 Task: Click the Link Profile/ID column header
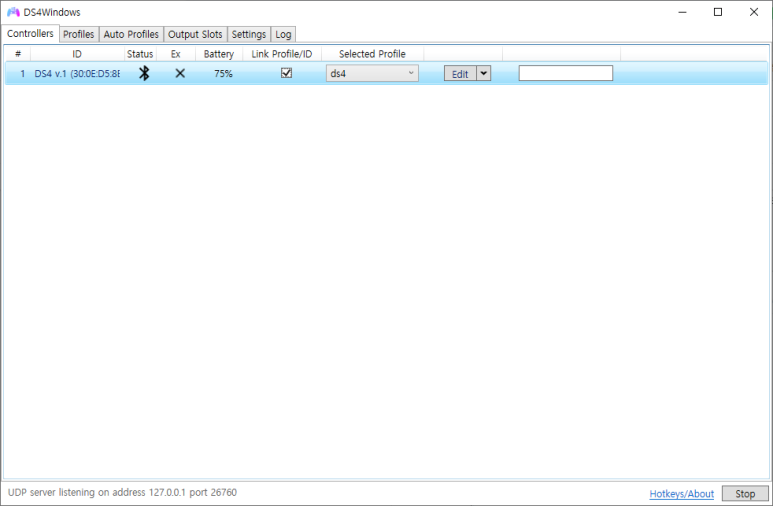click(282, 54)
